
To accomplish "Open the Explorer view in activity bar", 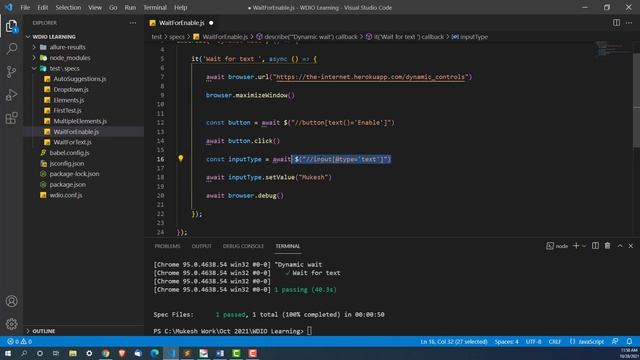I will 11,26.
